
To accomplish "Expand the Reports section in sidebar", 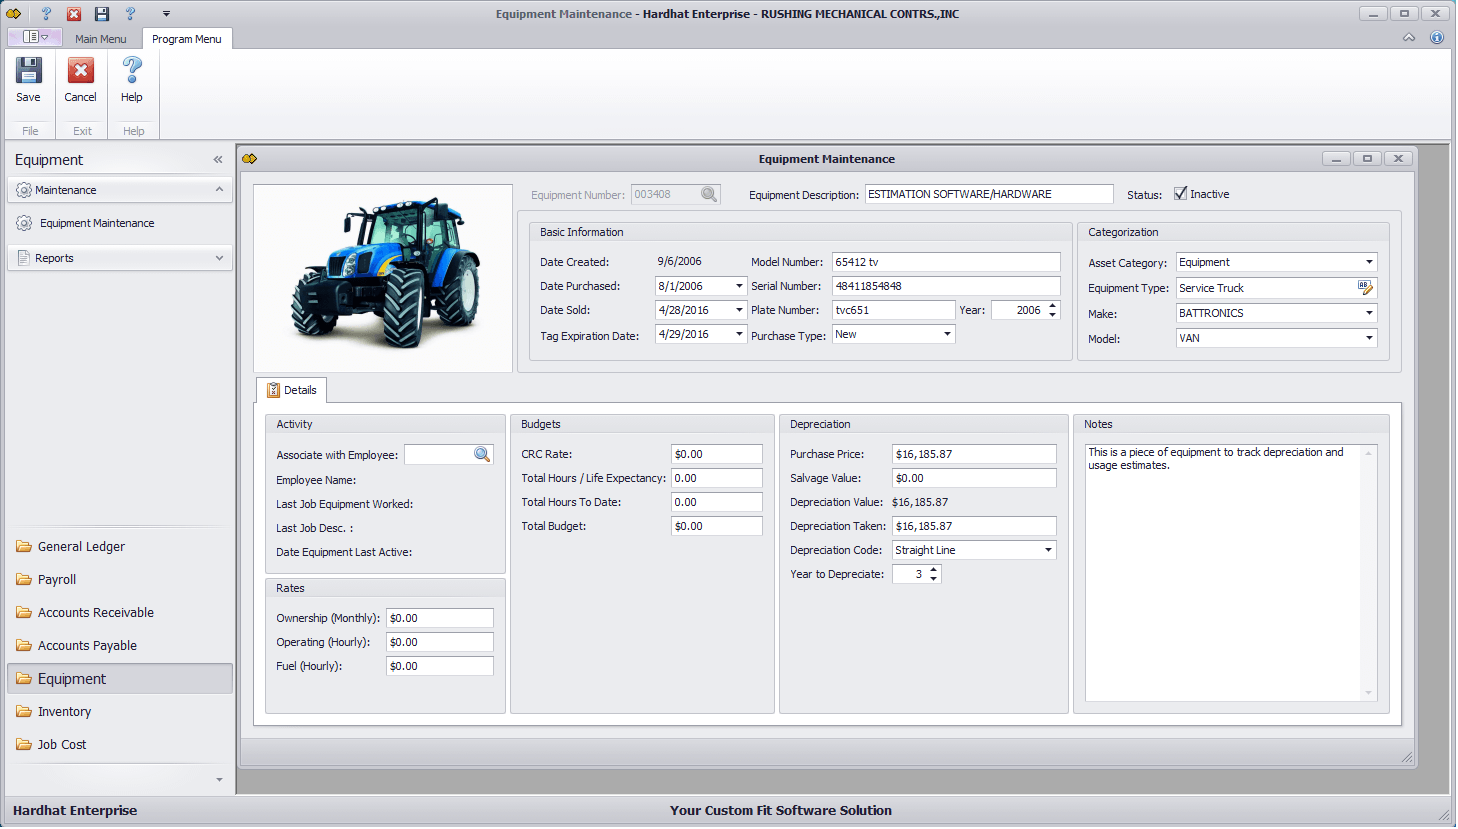I will point(219,258).
